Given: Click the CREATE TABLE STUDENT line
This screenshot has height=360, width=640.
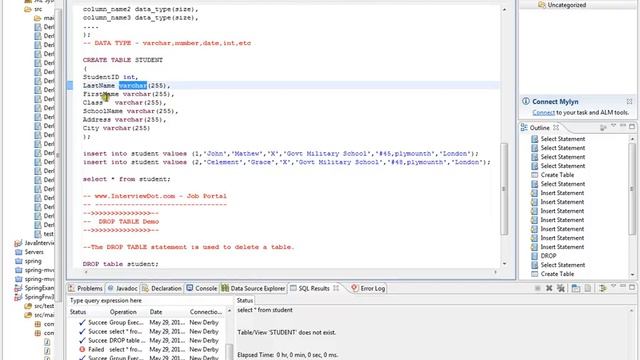Looking at the screenshot, I should tap(122, 60).
